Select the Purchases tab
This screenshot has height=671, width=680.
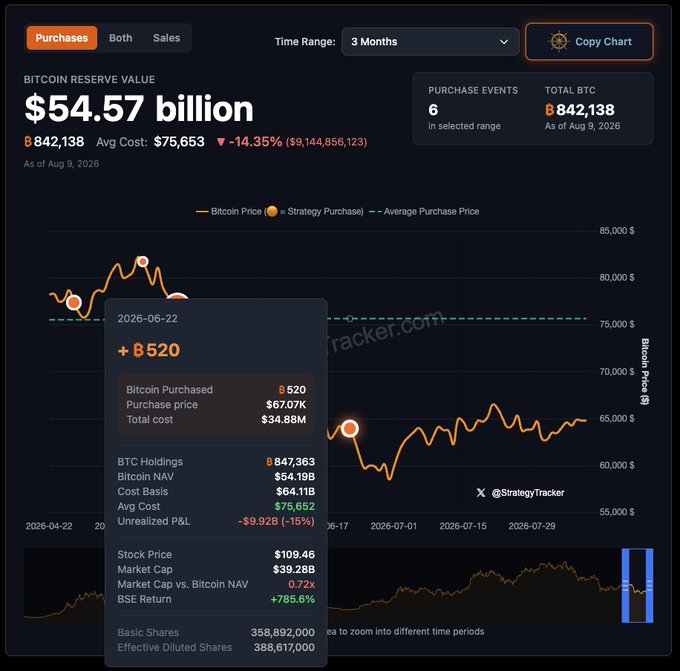62,38
